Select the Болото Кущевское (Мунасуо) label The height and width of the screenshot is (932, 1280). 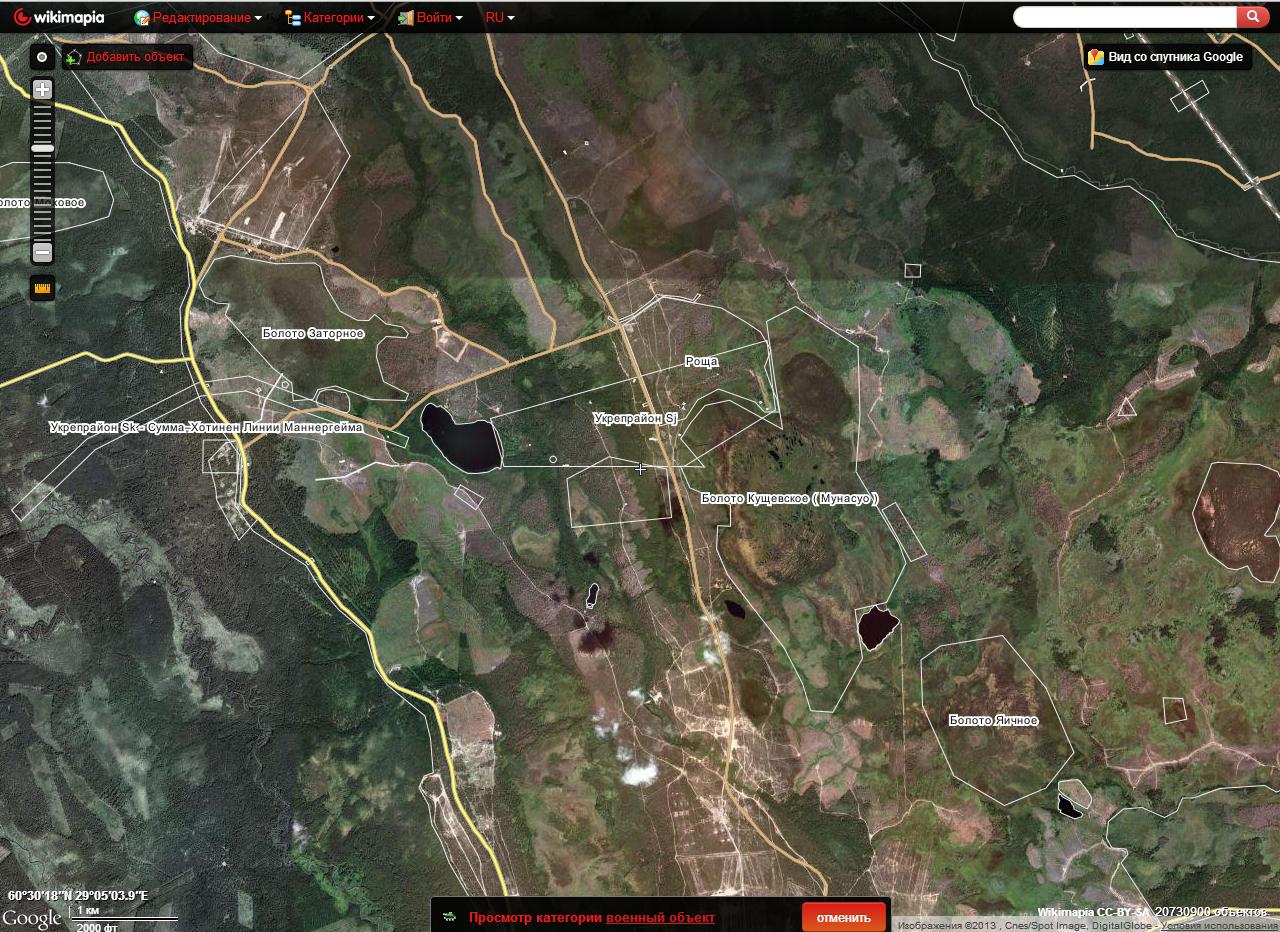[790, 498]
